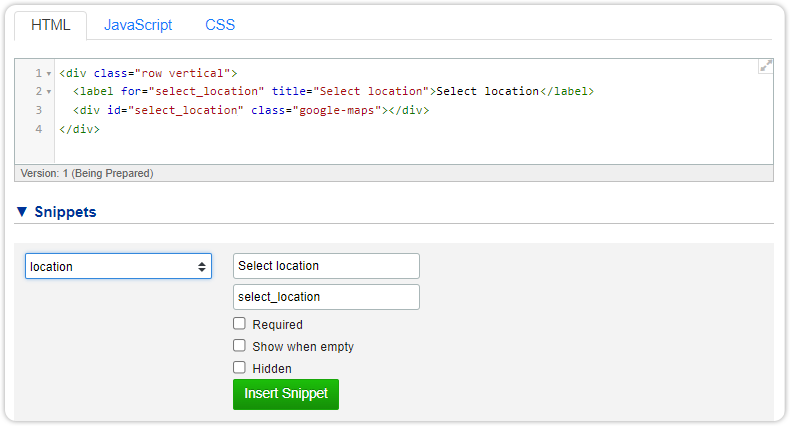Click line number 4 in the gutter
The width and height of the screenshot is (790, 426).
[39, 129]
